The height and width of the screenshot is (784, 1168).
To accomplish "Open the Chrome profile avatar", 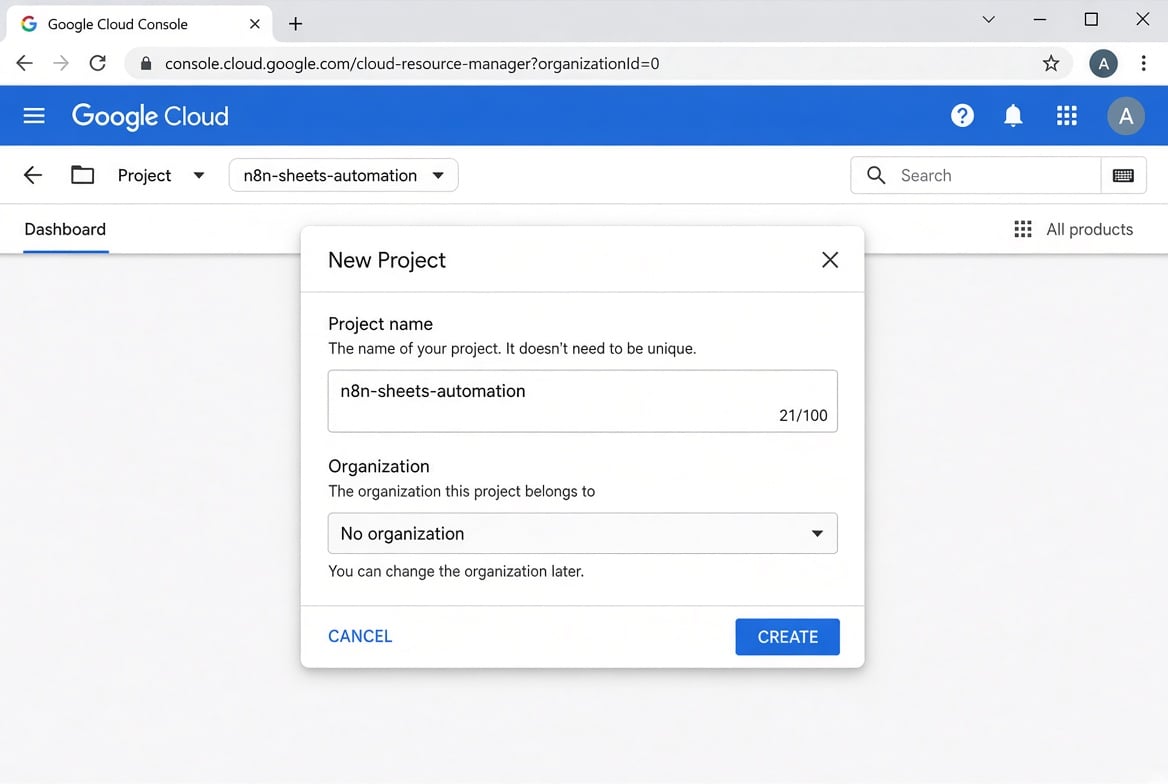I will click(1103, 63).
